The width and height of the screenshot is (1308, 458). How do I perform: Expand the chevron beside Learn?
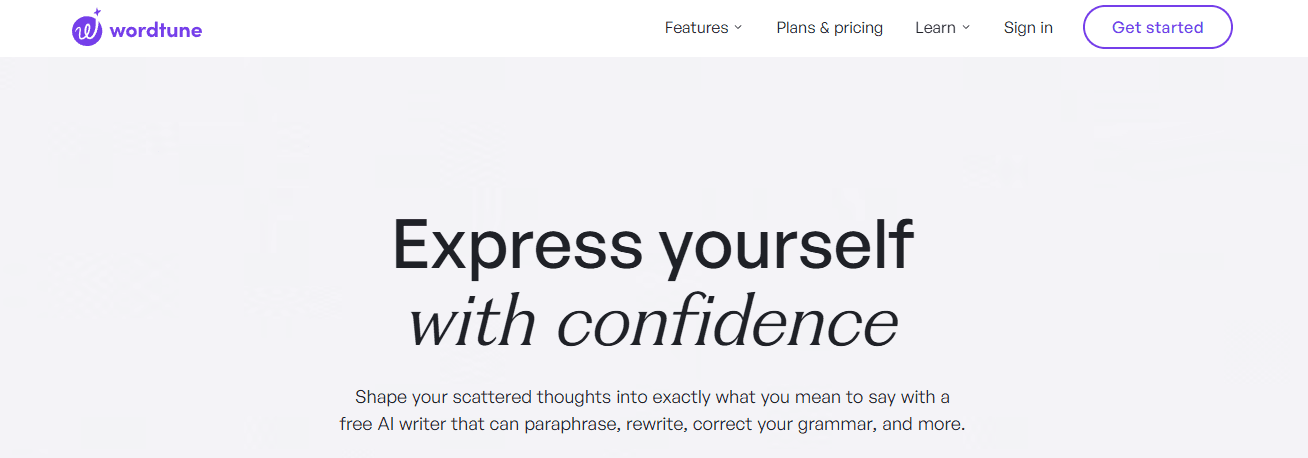[x=966, y=28]
